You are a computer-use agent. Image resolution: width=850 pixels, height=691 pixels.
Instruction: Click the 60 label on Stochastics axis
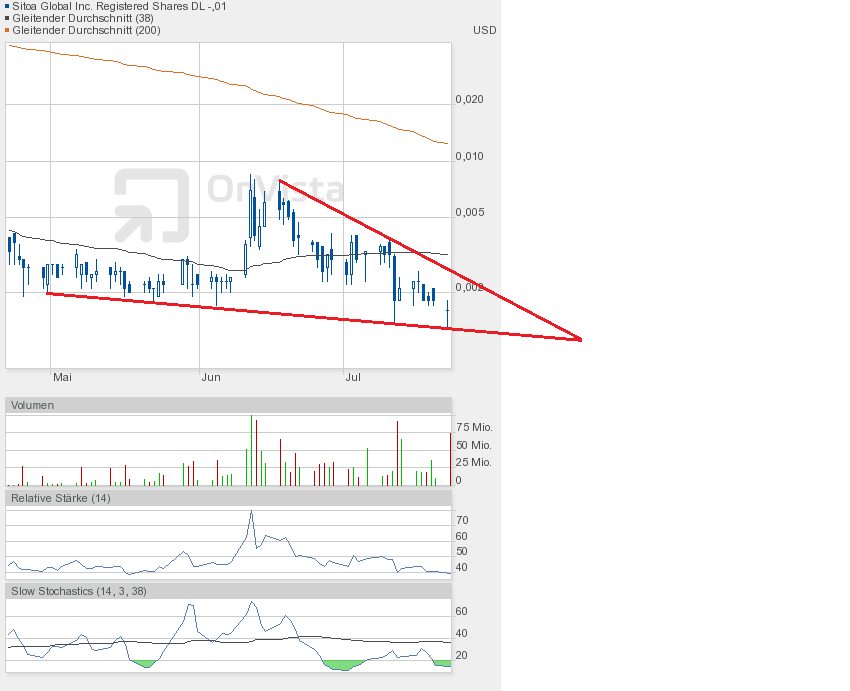[x=461, y=611]
